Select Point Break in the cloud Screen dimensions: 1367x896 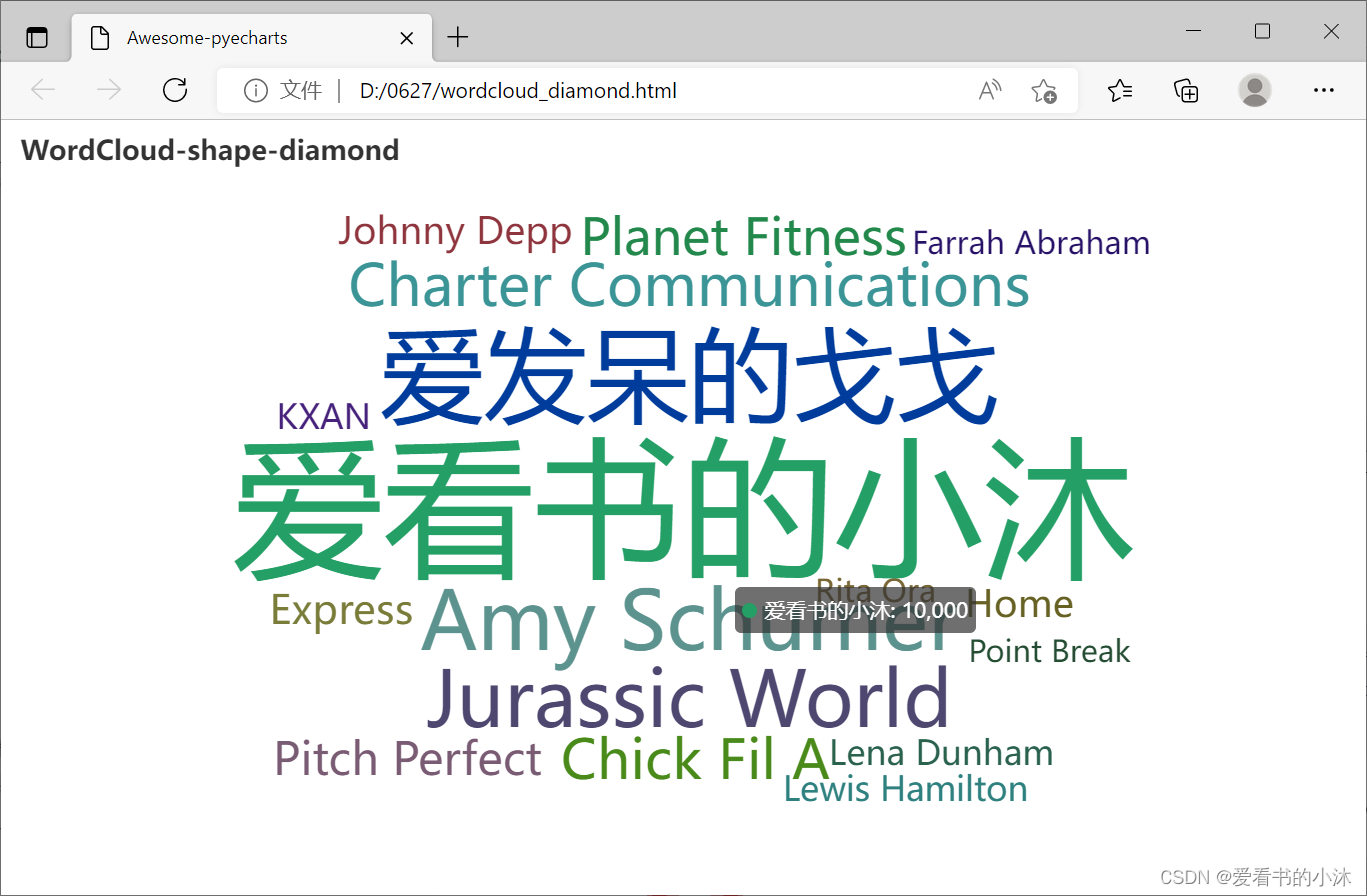[x=1050, y=652]
